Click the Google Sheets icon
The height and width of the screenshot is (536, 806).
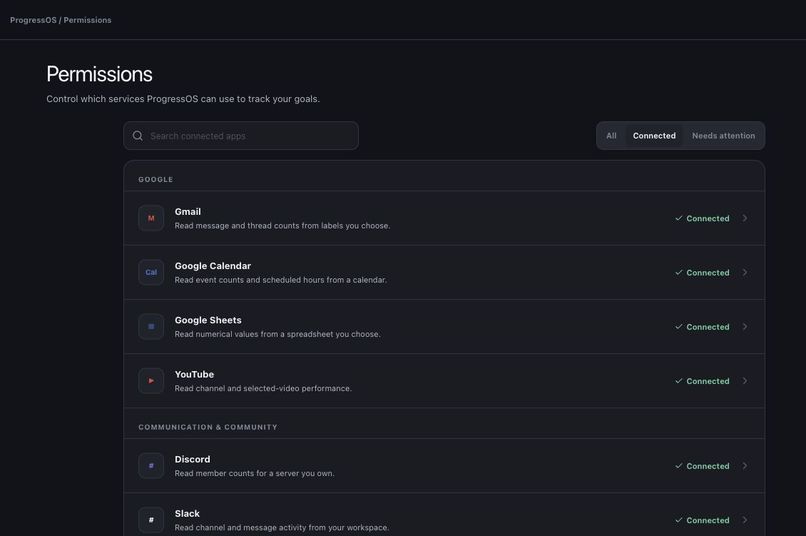point(151,327)
